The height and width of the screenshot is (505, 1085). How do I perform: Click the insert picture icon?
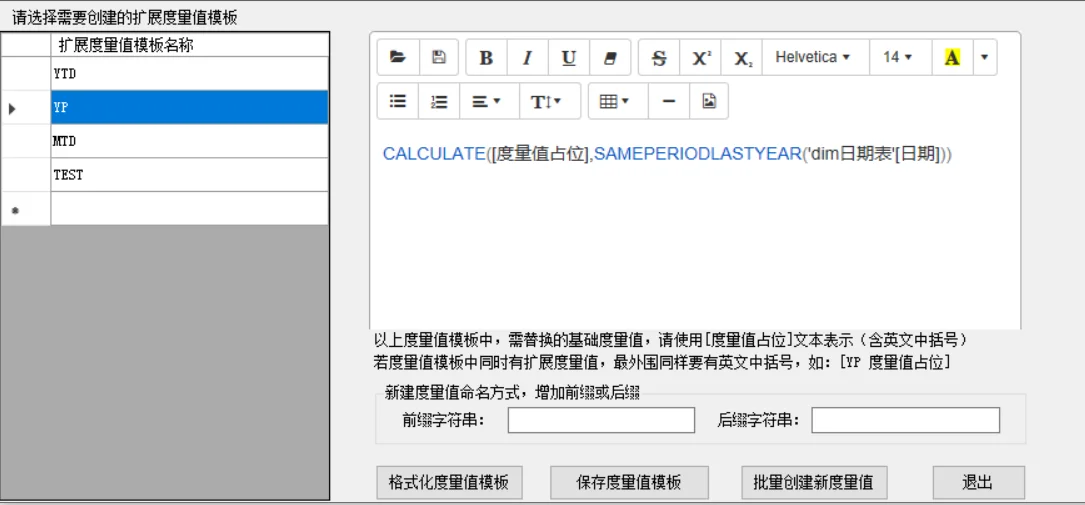(709, 102)
